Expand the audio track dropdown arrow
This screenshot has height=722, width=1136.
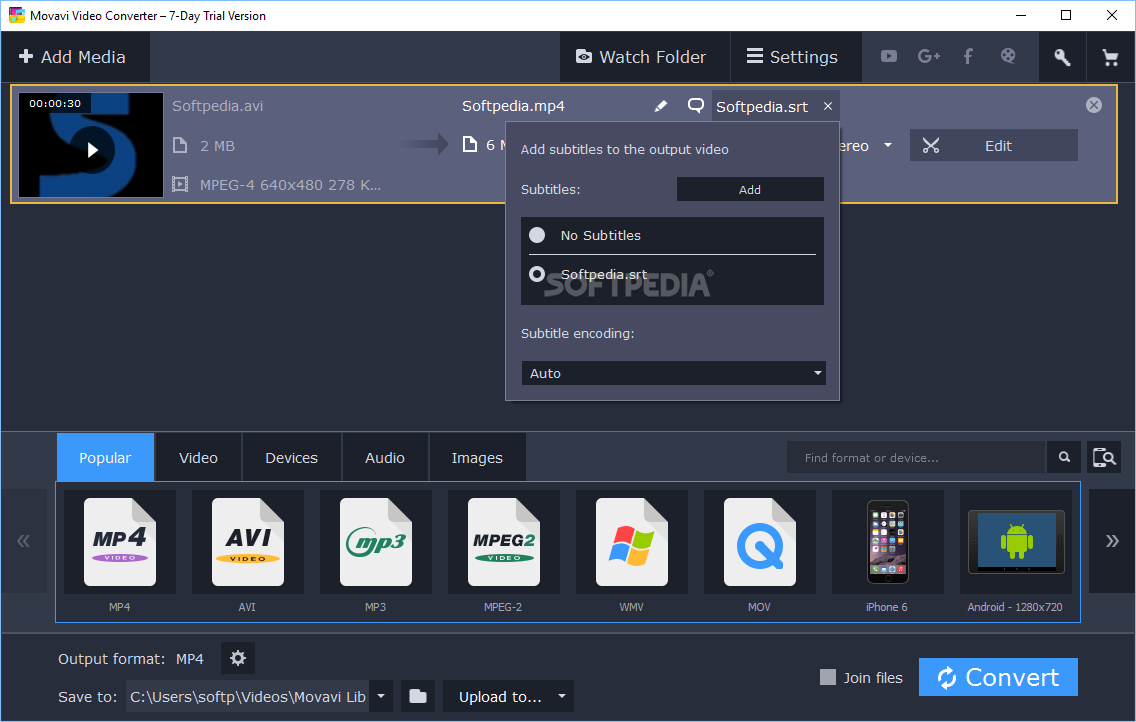click(888, 146)
